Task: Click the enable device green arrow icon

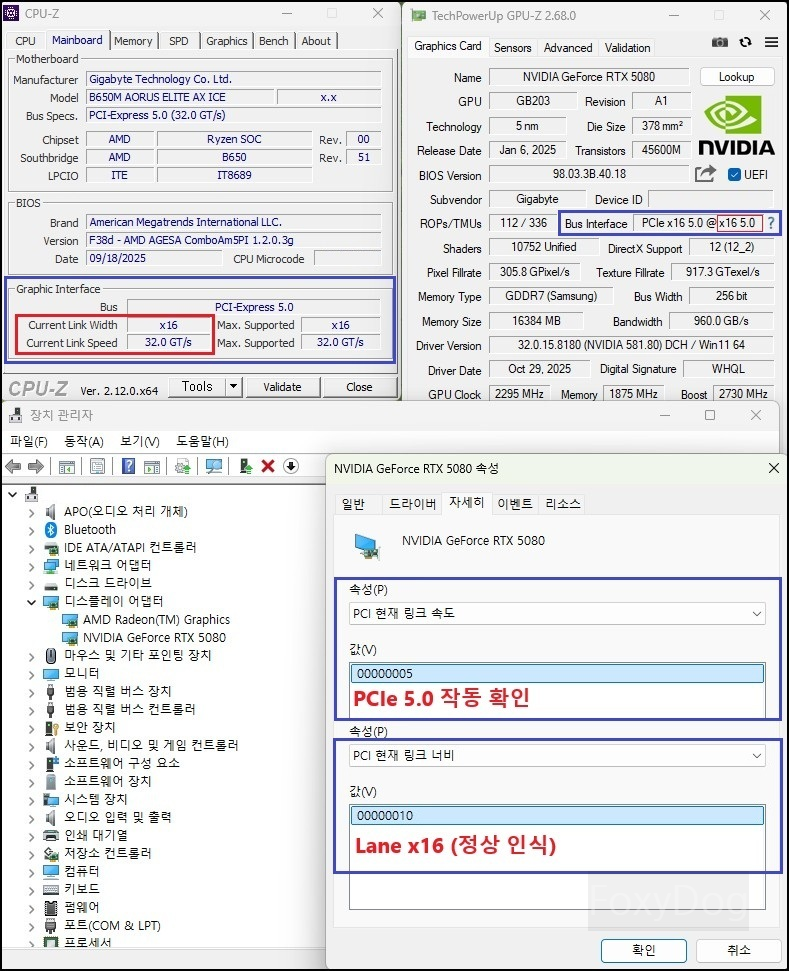Action: click(x=246, y=466)
